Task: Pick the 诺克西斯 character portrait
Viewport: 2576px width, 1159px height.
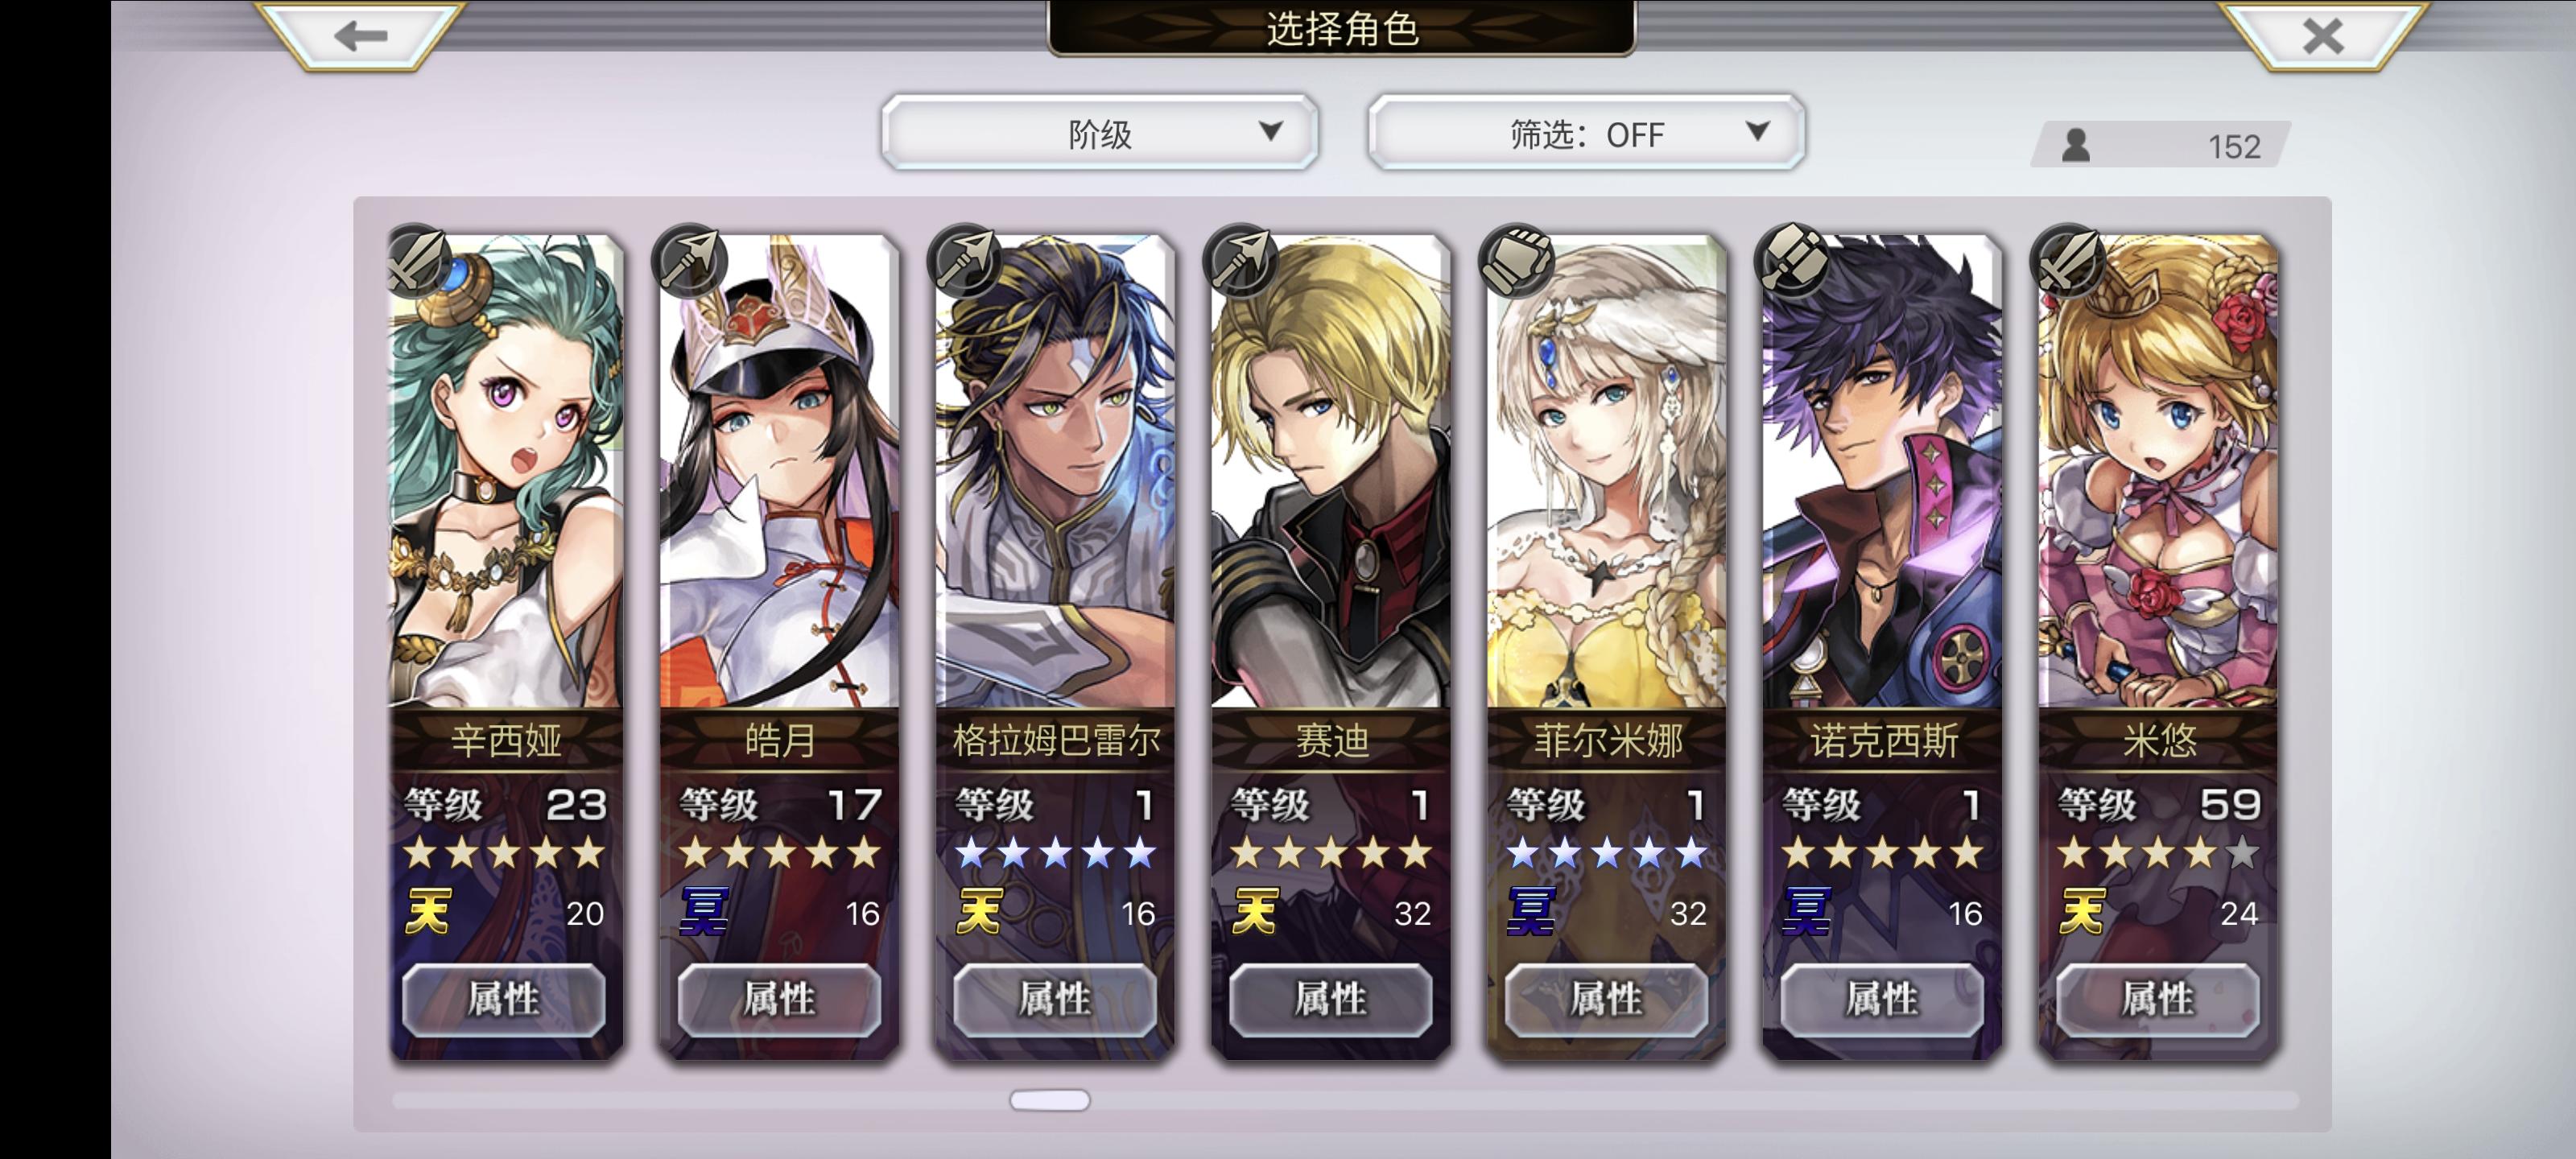Action: pos(1882,471)
